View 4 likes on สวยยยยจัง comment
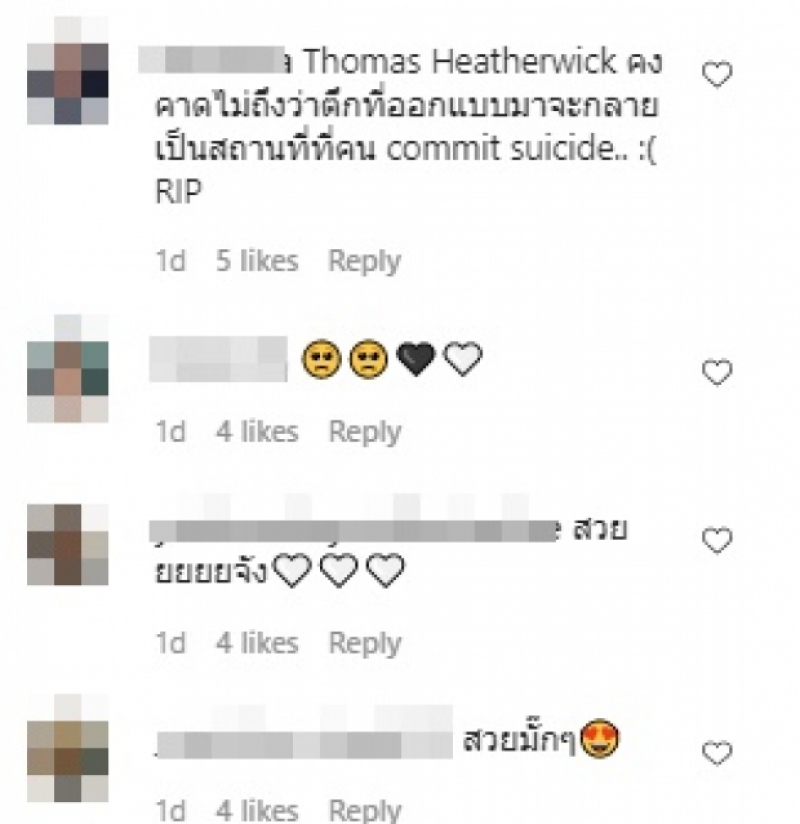The image size is (800, 824). pos(257,643)
